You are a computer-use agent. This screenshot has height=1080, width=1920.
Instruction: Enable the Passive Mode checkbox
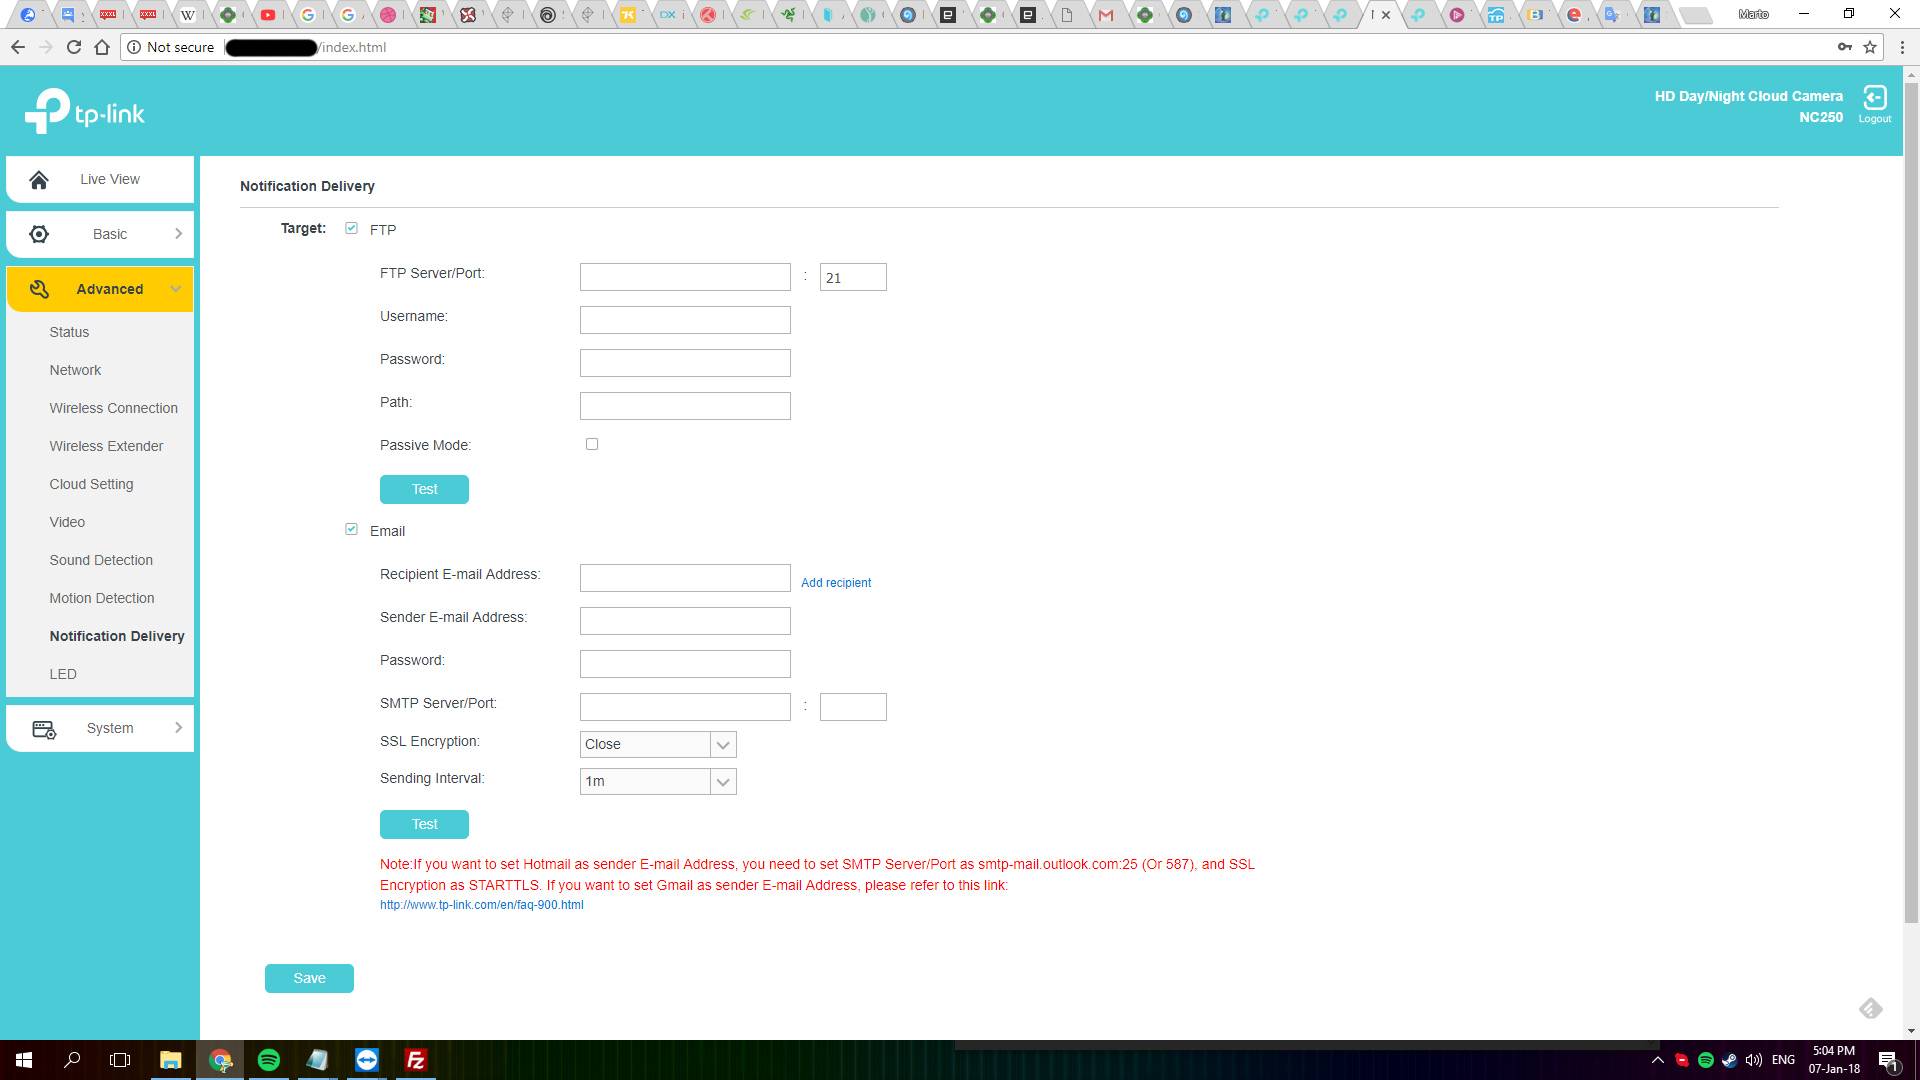592,444
